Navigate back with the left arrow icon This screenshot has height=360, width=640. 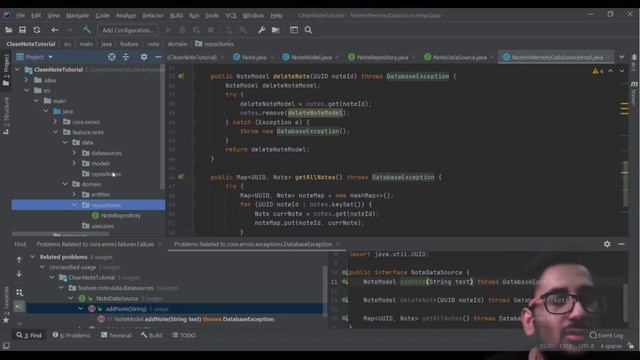pyautogui.click(x=55, y=30)
